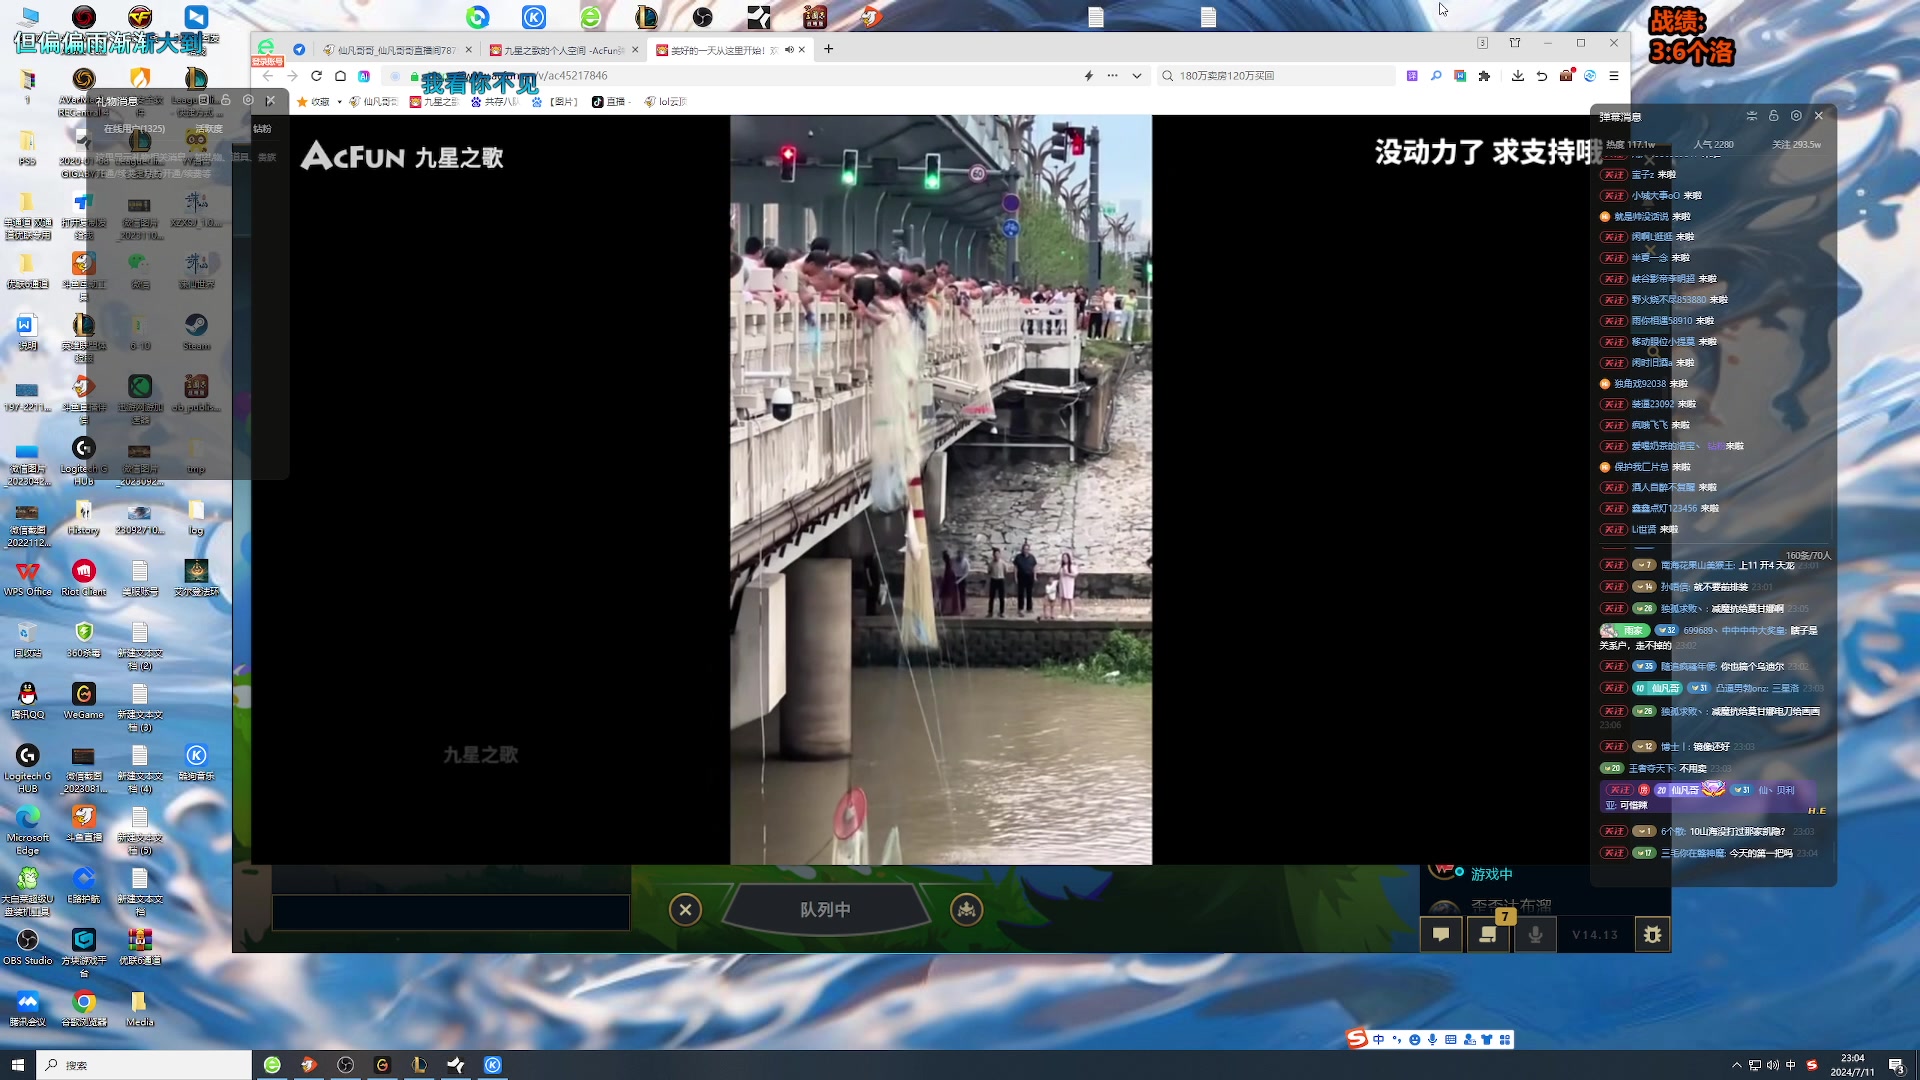Toggle lock in the 礼物消息 panel
This screenshot has width=1920, height=1080.
pos(226,100)
